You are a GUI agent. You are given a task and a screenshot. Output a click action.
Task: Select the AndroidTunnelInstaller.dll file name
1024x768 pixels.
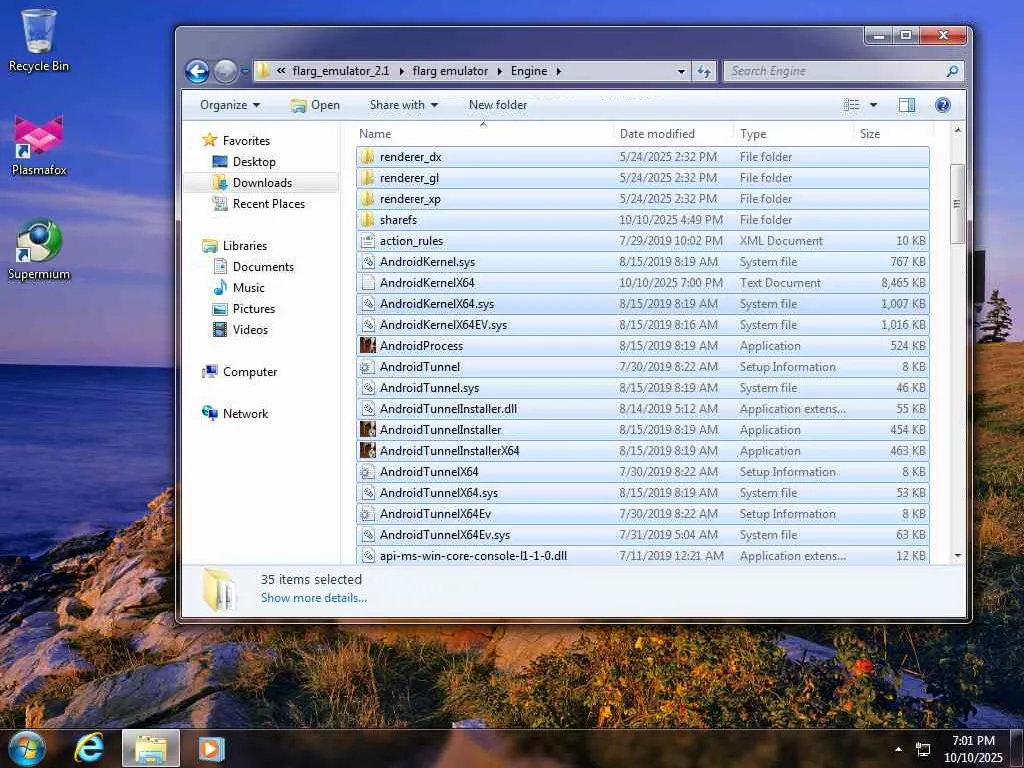(448, 409)
